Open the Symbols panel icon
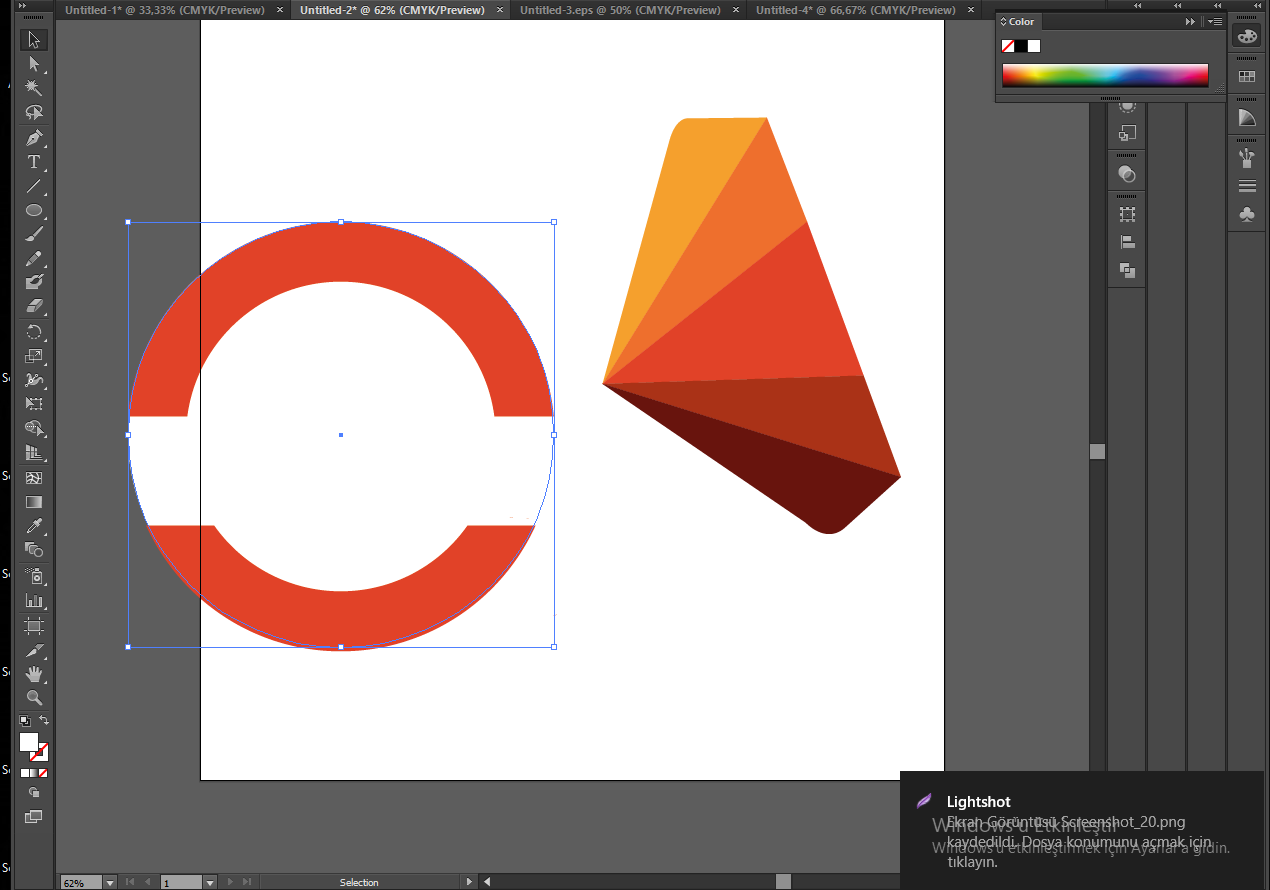The image size is (1270, 890). 1246,214
